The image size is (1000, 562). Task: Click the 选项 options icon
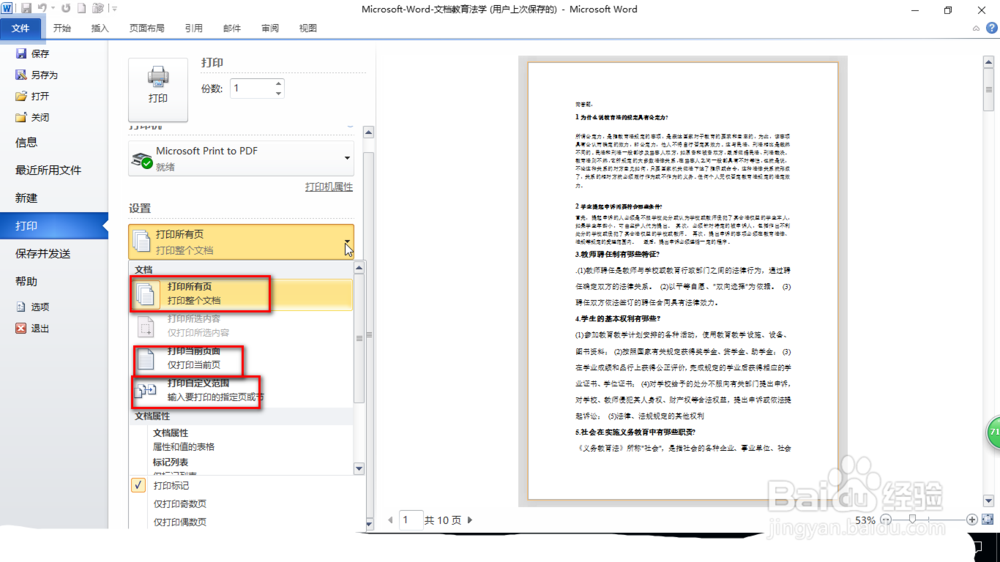pyautogui.click(x=21, y=307)
